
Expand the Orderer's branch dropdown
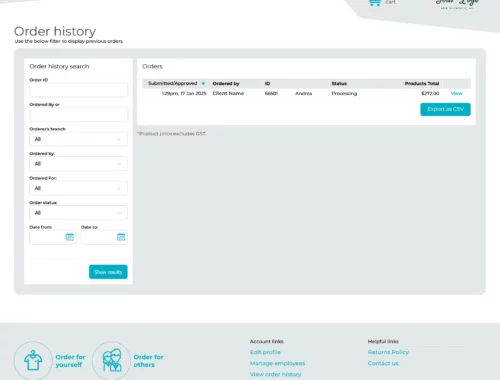pos(78,139)
